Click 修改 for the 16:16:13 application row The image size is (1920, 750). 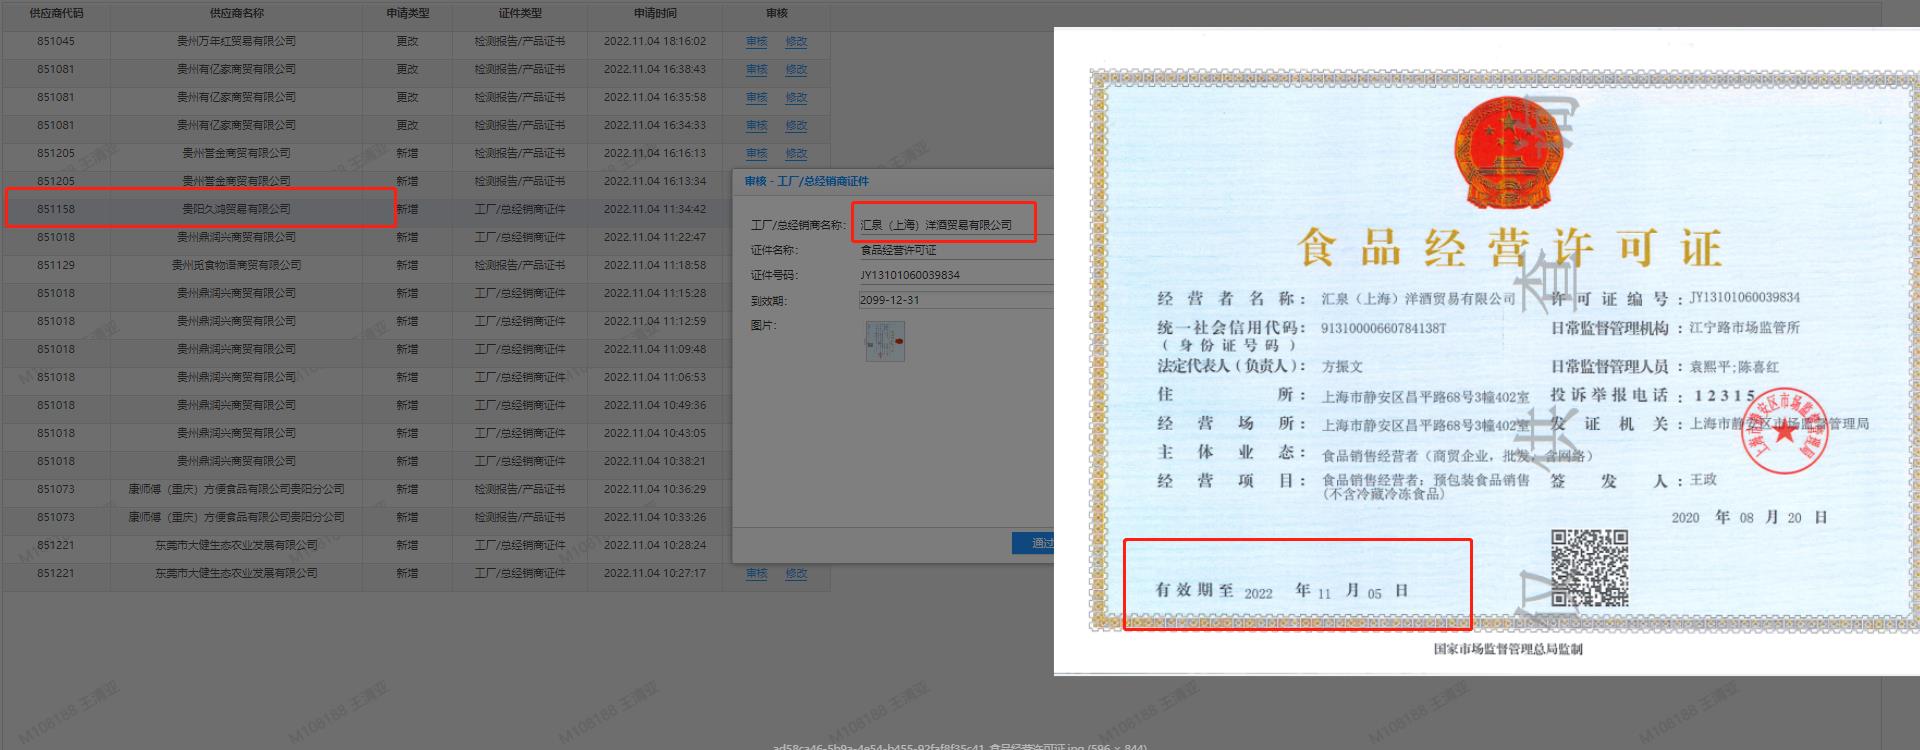click(x=796, y=154)
